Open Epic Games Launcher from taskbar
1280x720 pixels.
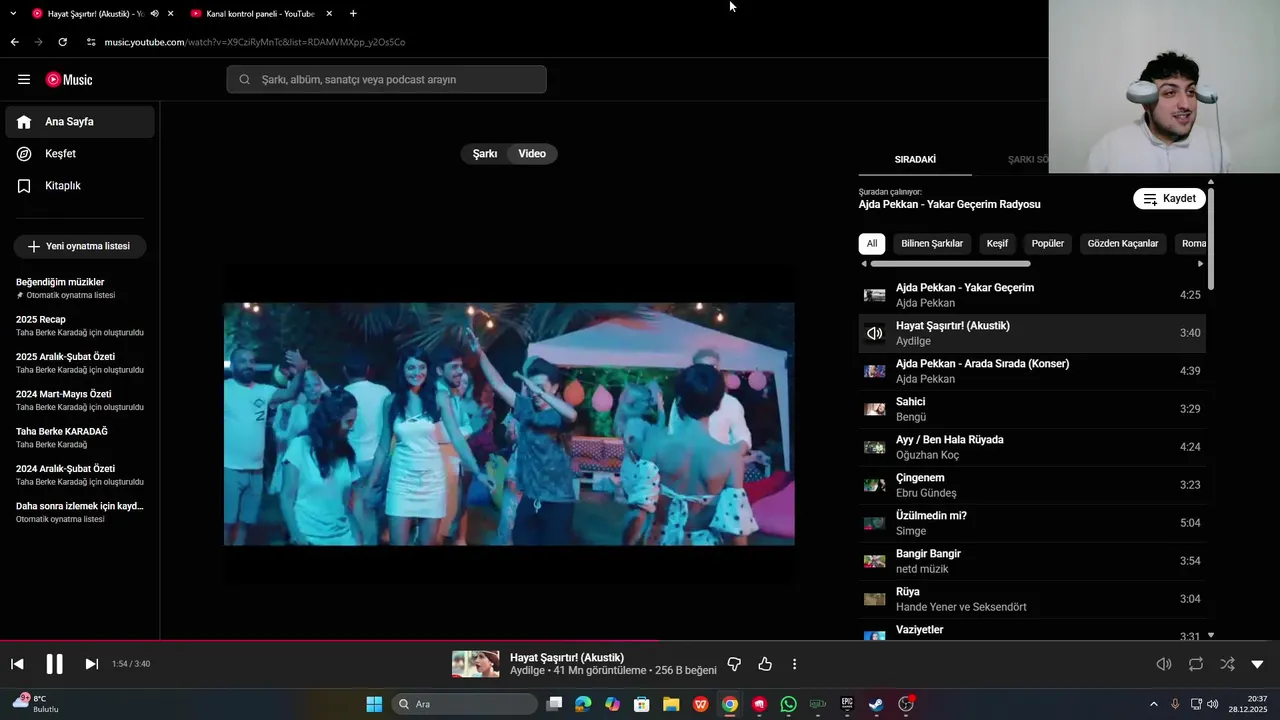[x=847, y=704]
